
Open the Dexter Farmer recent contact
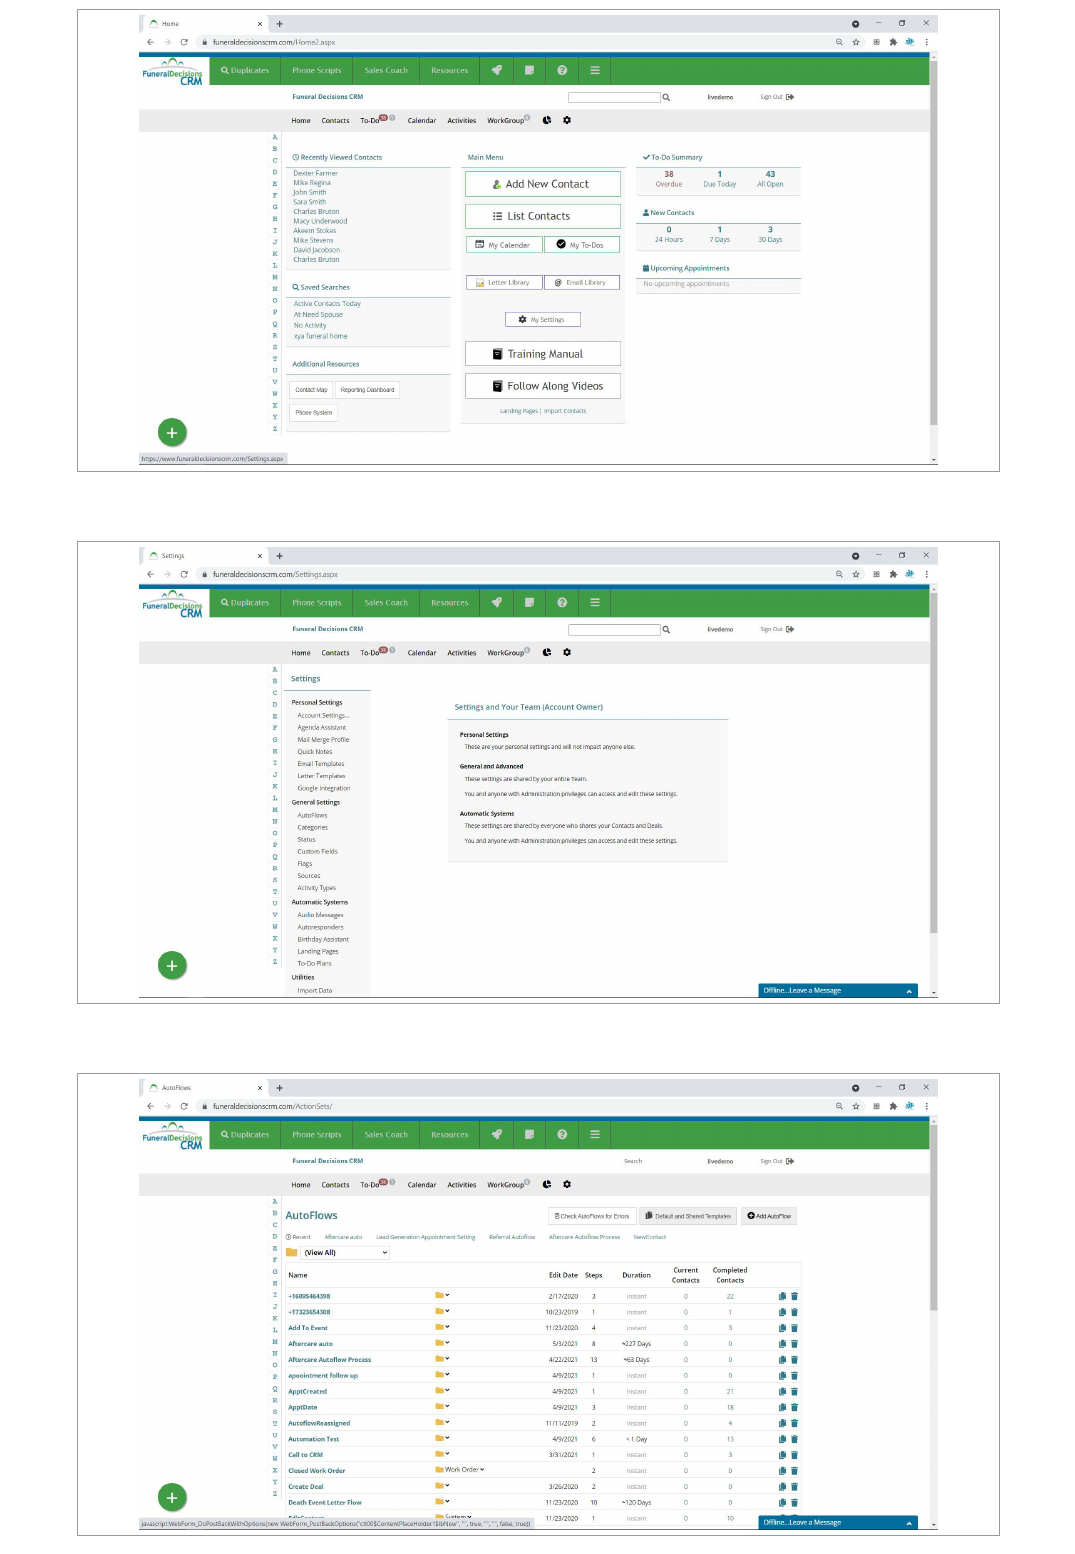(x=315, y=174)
